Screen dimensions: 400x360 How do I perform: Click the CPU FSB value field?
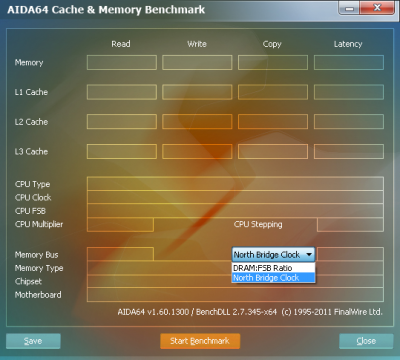coord(235,211)
